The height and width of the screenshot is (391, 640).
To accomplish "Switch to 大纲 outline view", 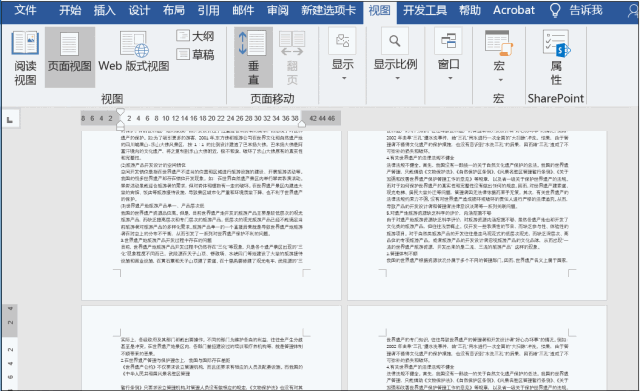I will [196, 36].
